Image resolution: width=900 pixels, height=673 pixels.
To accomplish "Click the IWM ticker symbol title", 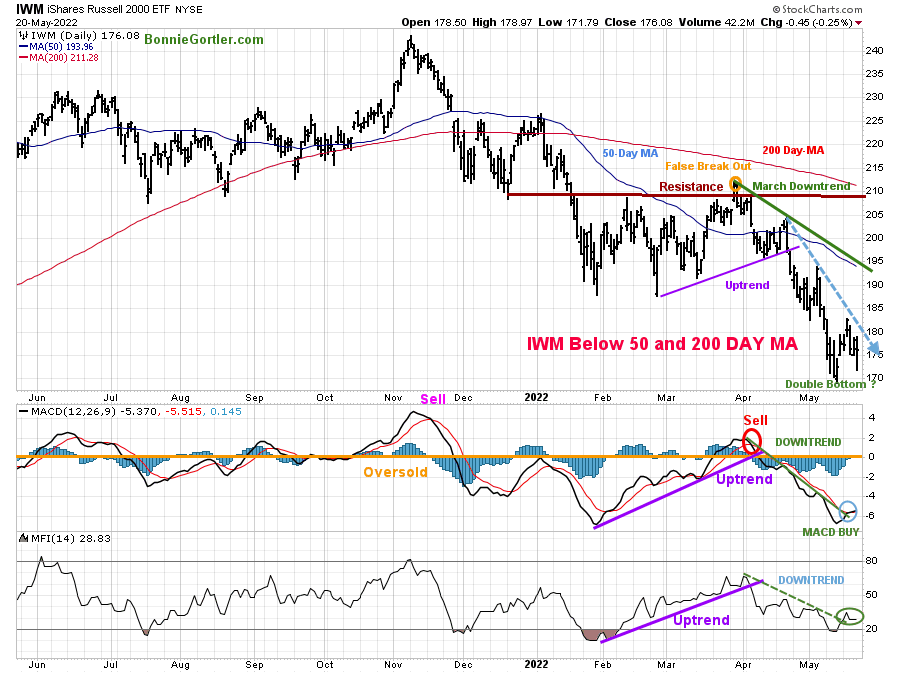I will click(x=30, y=9).
